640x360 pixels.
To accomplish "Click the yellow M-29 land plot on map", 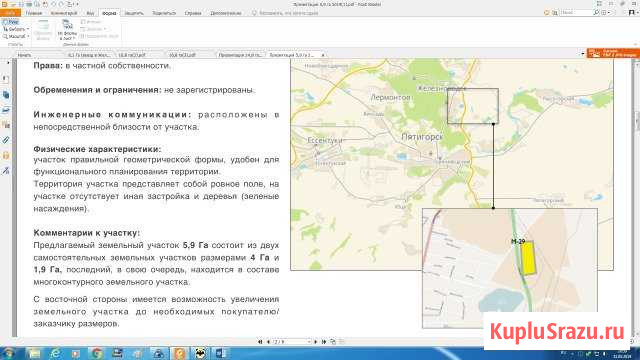I will click(x=528, y=258).
